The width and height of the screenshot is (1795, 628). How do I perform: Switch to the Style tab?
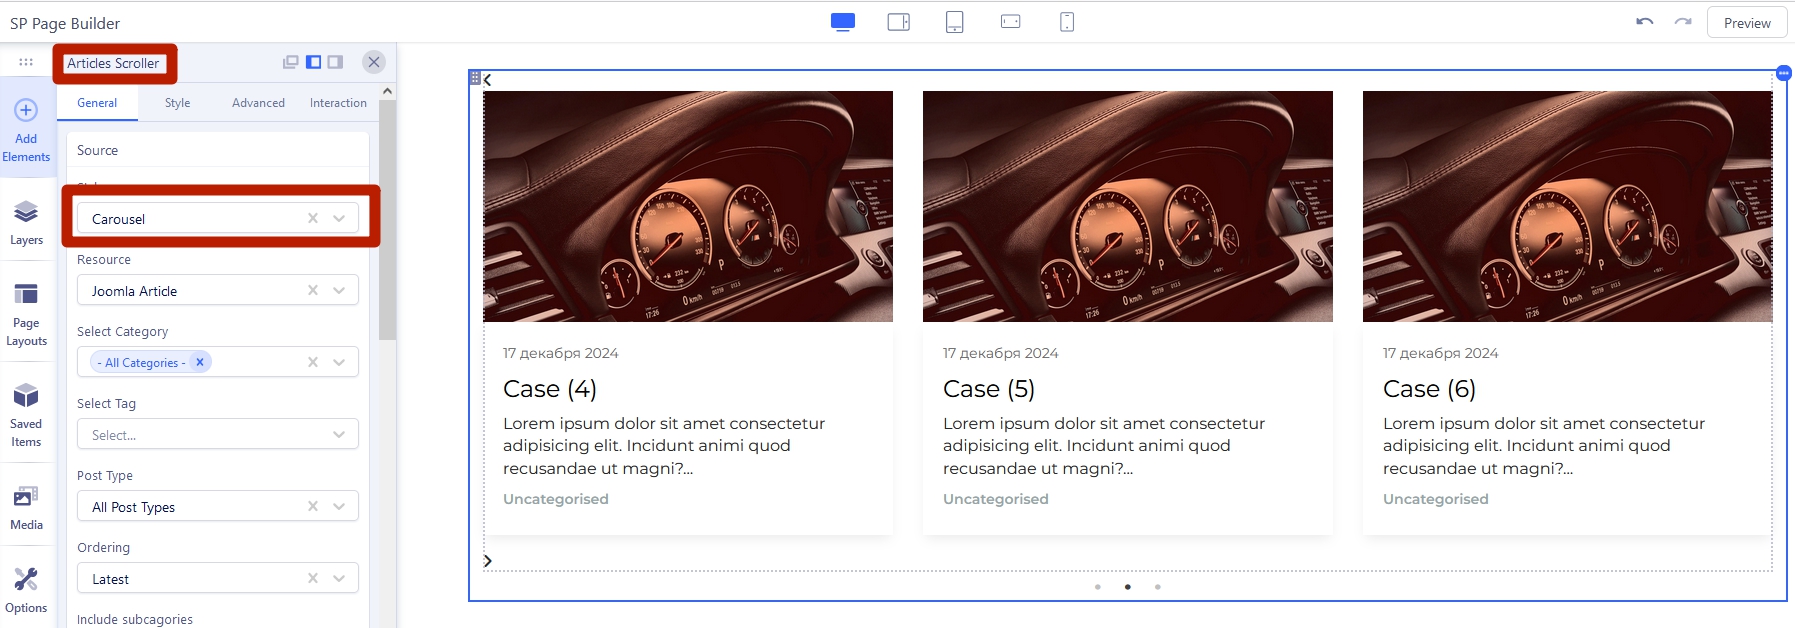(177, 103)
